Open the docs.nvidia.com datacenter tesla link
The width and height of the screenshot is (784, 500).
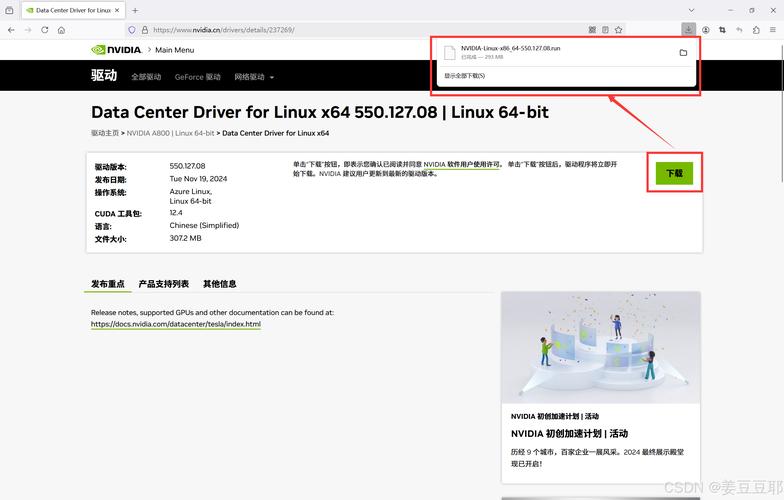(175, 324)
